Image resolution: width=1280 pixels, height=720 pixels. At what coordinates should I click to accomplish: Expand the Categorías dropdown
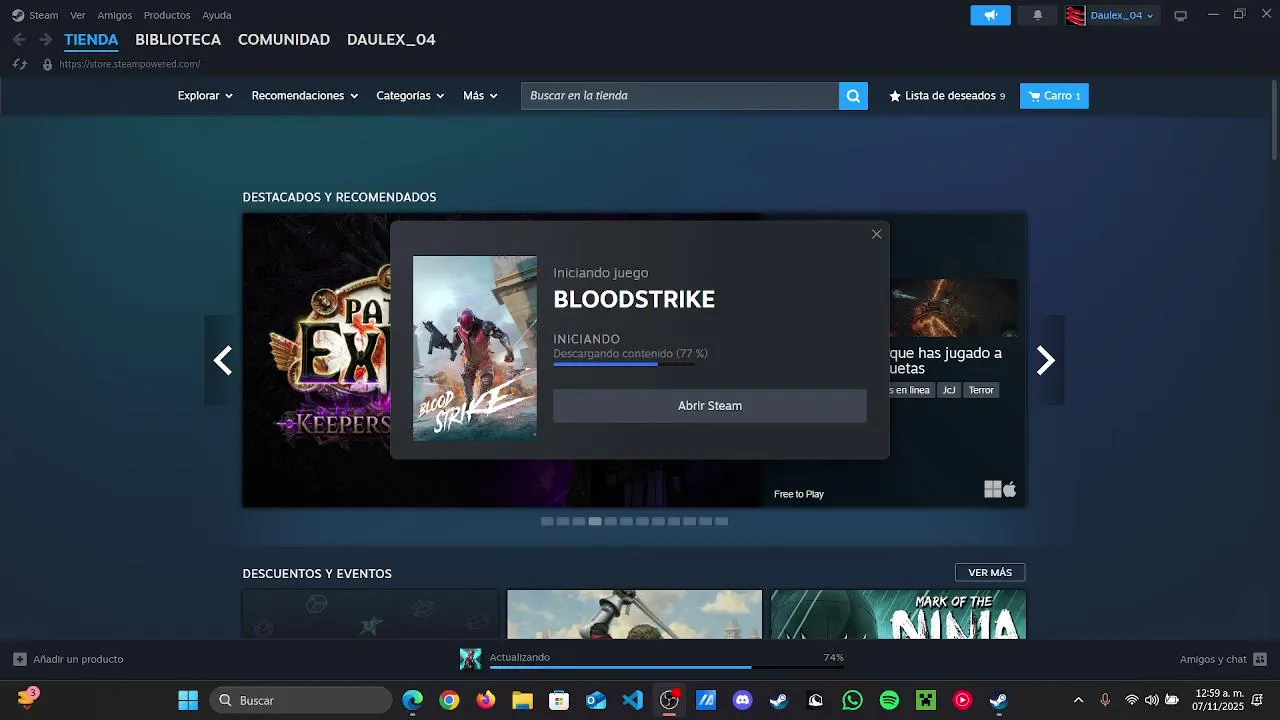[410, 96]
